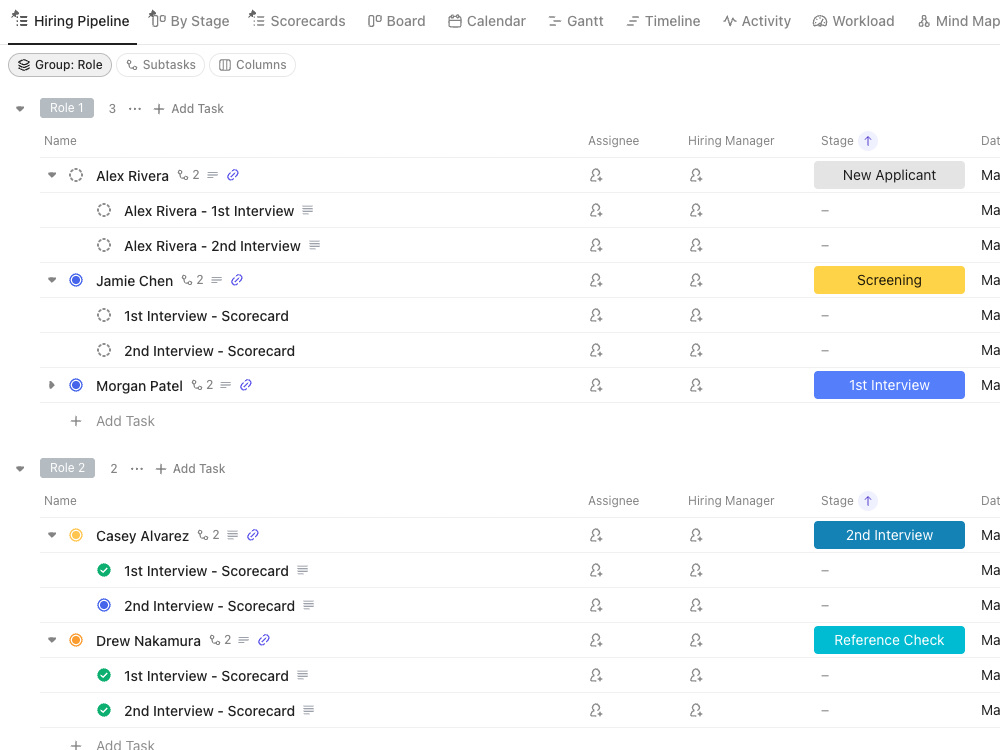The height and width of the screenshot is (750, 1000).
Task: Expand Morgan Patel subtasks
Action: click(52, 385)
